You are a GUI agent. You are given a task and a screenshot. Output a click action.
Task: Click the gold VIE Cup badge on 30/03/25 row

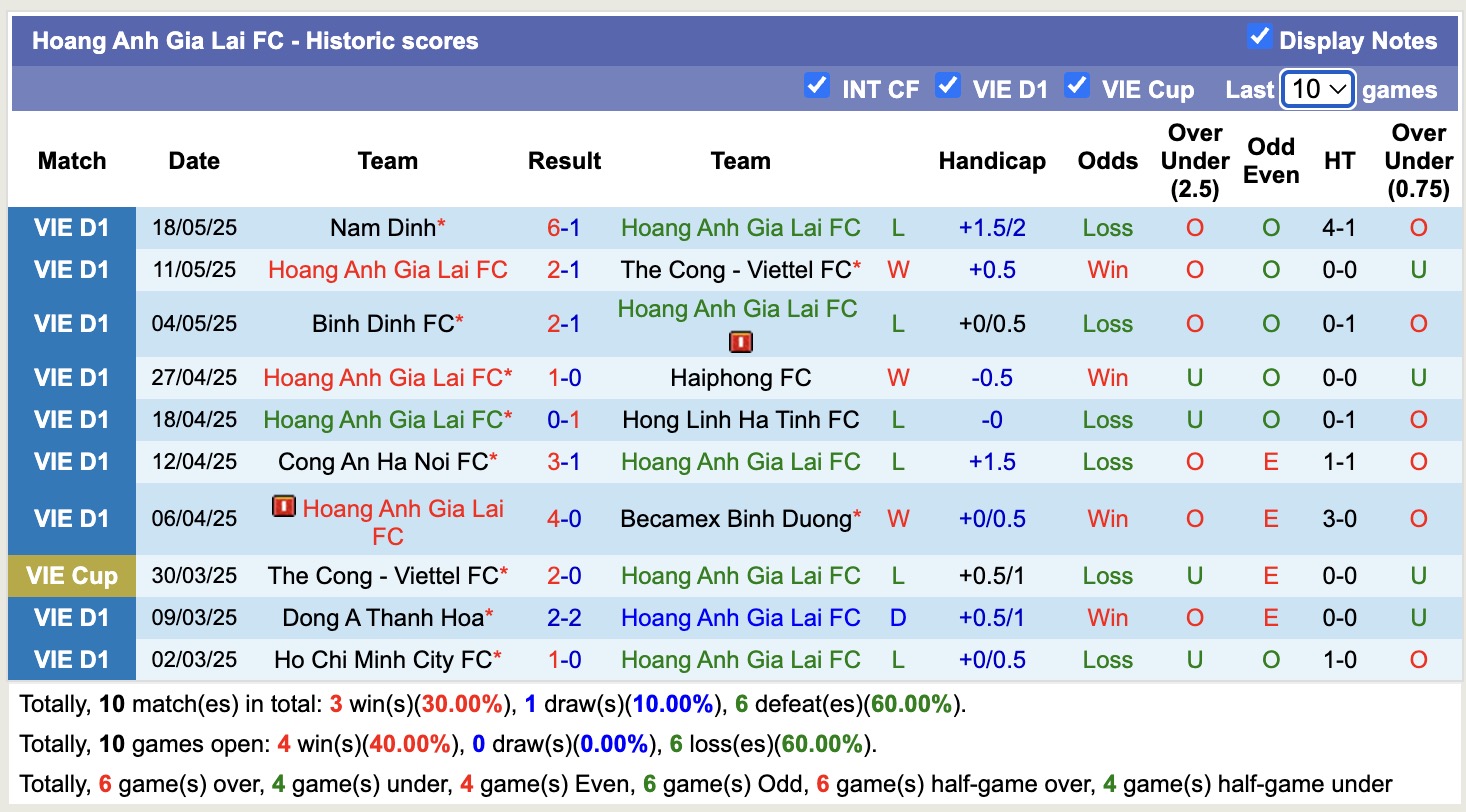click(x=71, y=575)
